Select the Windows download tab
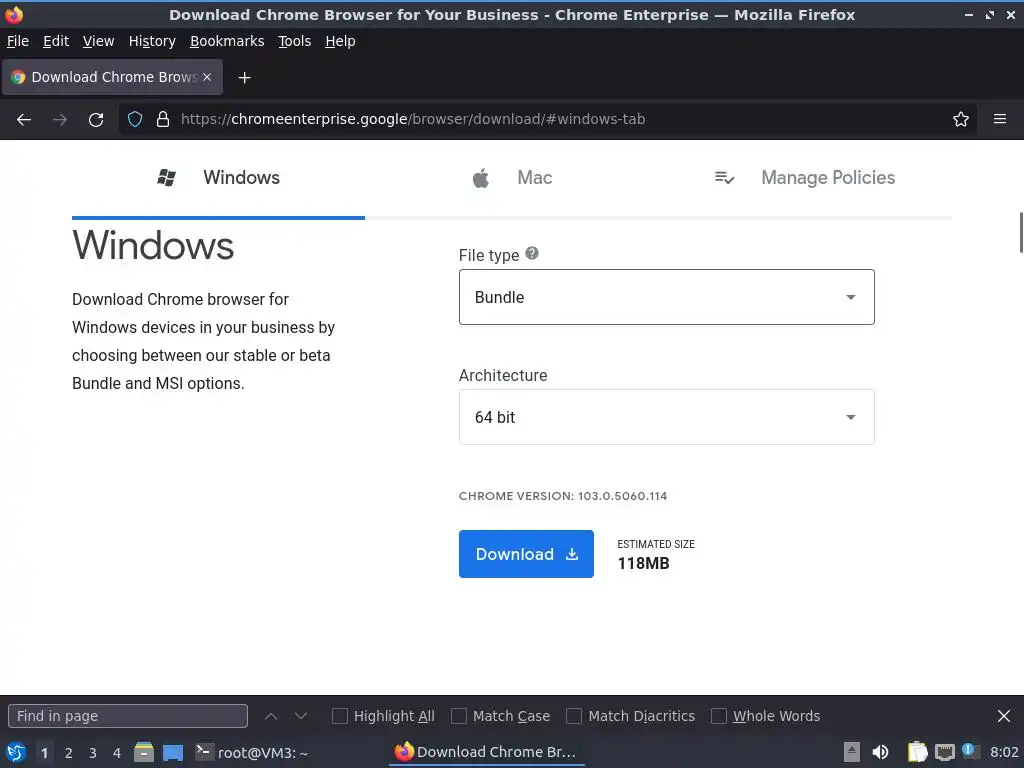 pyautogui.click(x=218, y=178)
